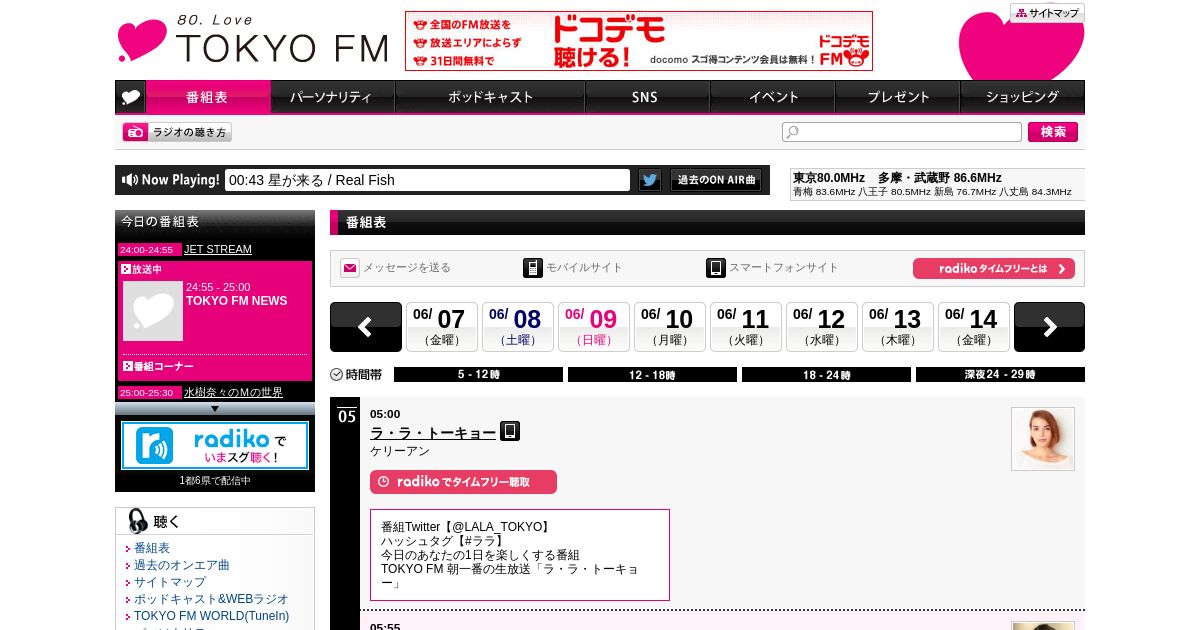
Task: Open TOKYO FM WORLD(TuneIn) sidebar link
Action: tap(211, 616)
